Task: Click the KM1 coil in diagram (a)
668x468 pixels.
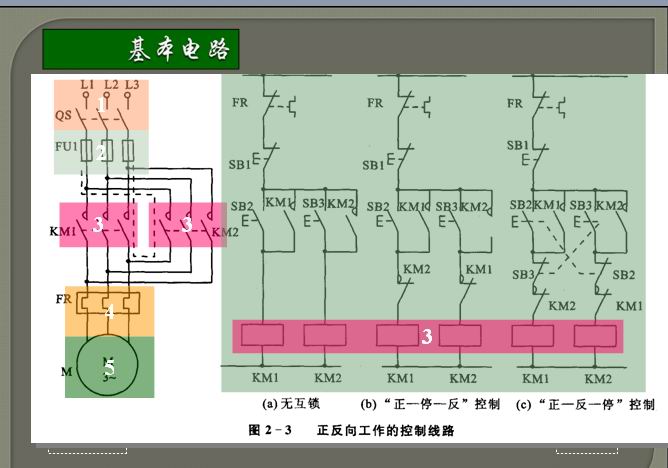Action: (x=262, y=336)
